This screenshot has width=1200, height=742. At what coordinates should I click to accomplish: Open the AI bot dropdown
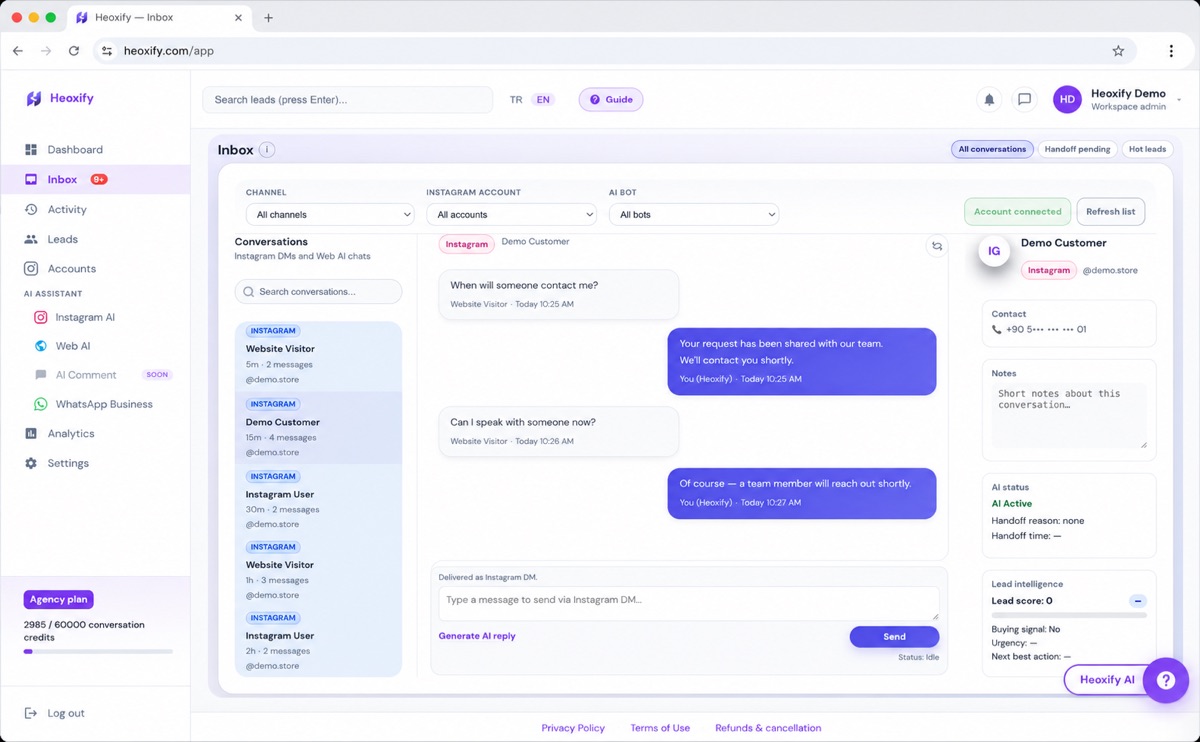click(x=694, y=215)
